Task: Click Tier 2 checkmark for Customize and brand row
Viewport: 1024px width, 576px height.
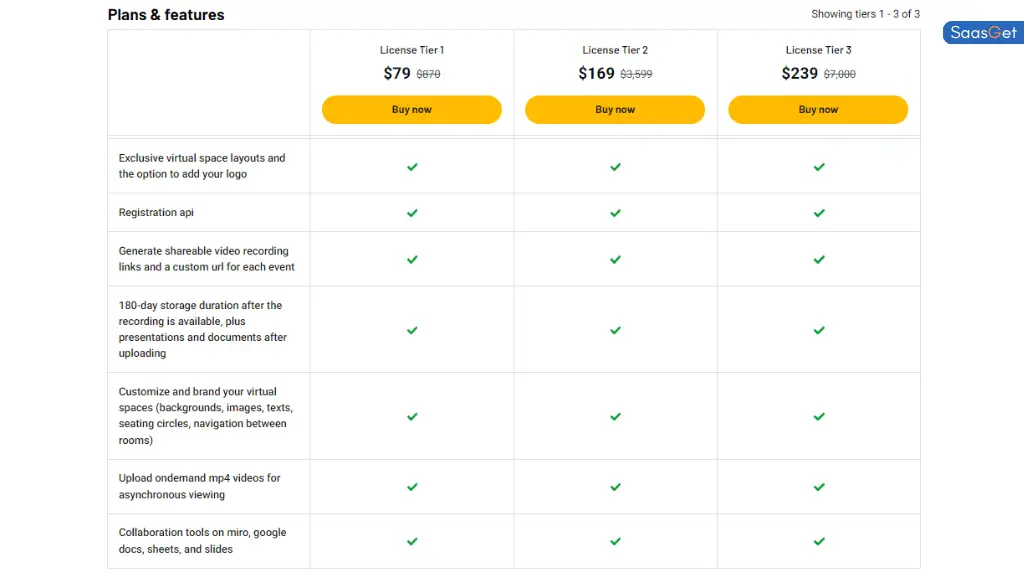Action: [x=615, y=417]
